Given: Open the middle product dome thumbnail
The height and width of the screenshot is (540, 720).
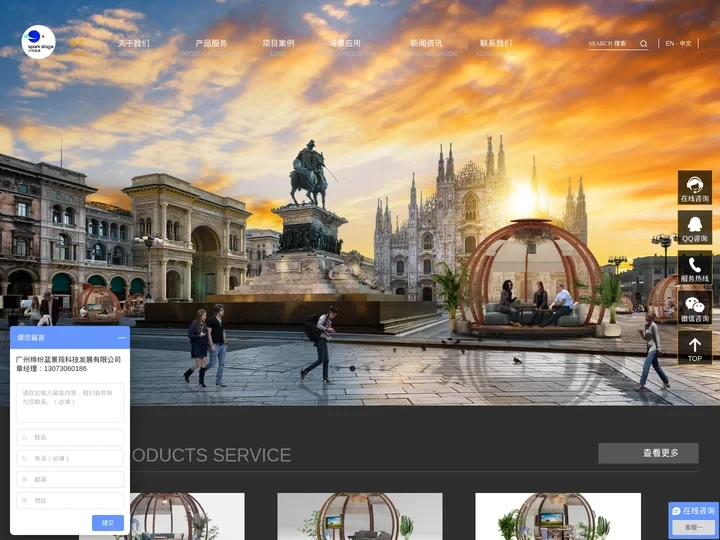Looking at the screenshot, I should tap(360, 517).
